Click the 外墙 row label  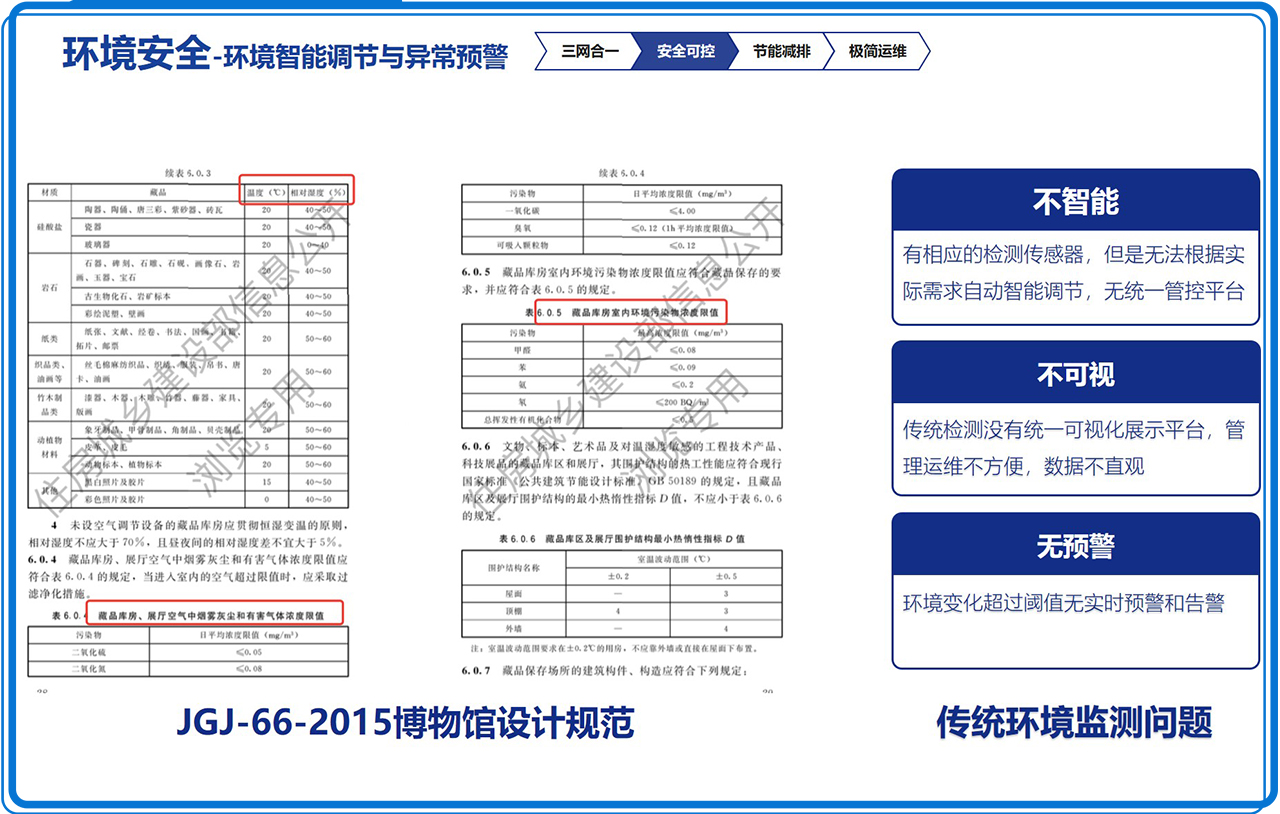coord(514,628)
